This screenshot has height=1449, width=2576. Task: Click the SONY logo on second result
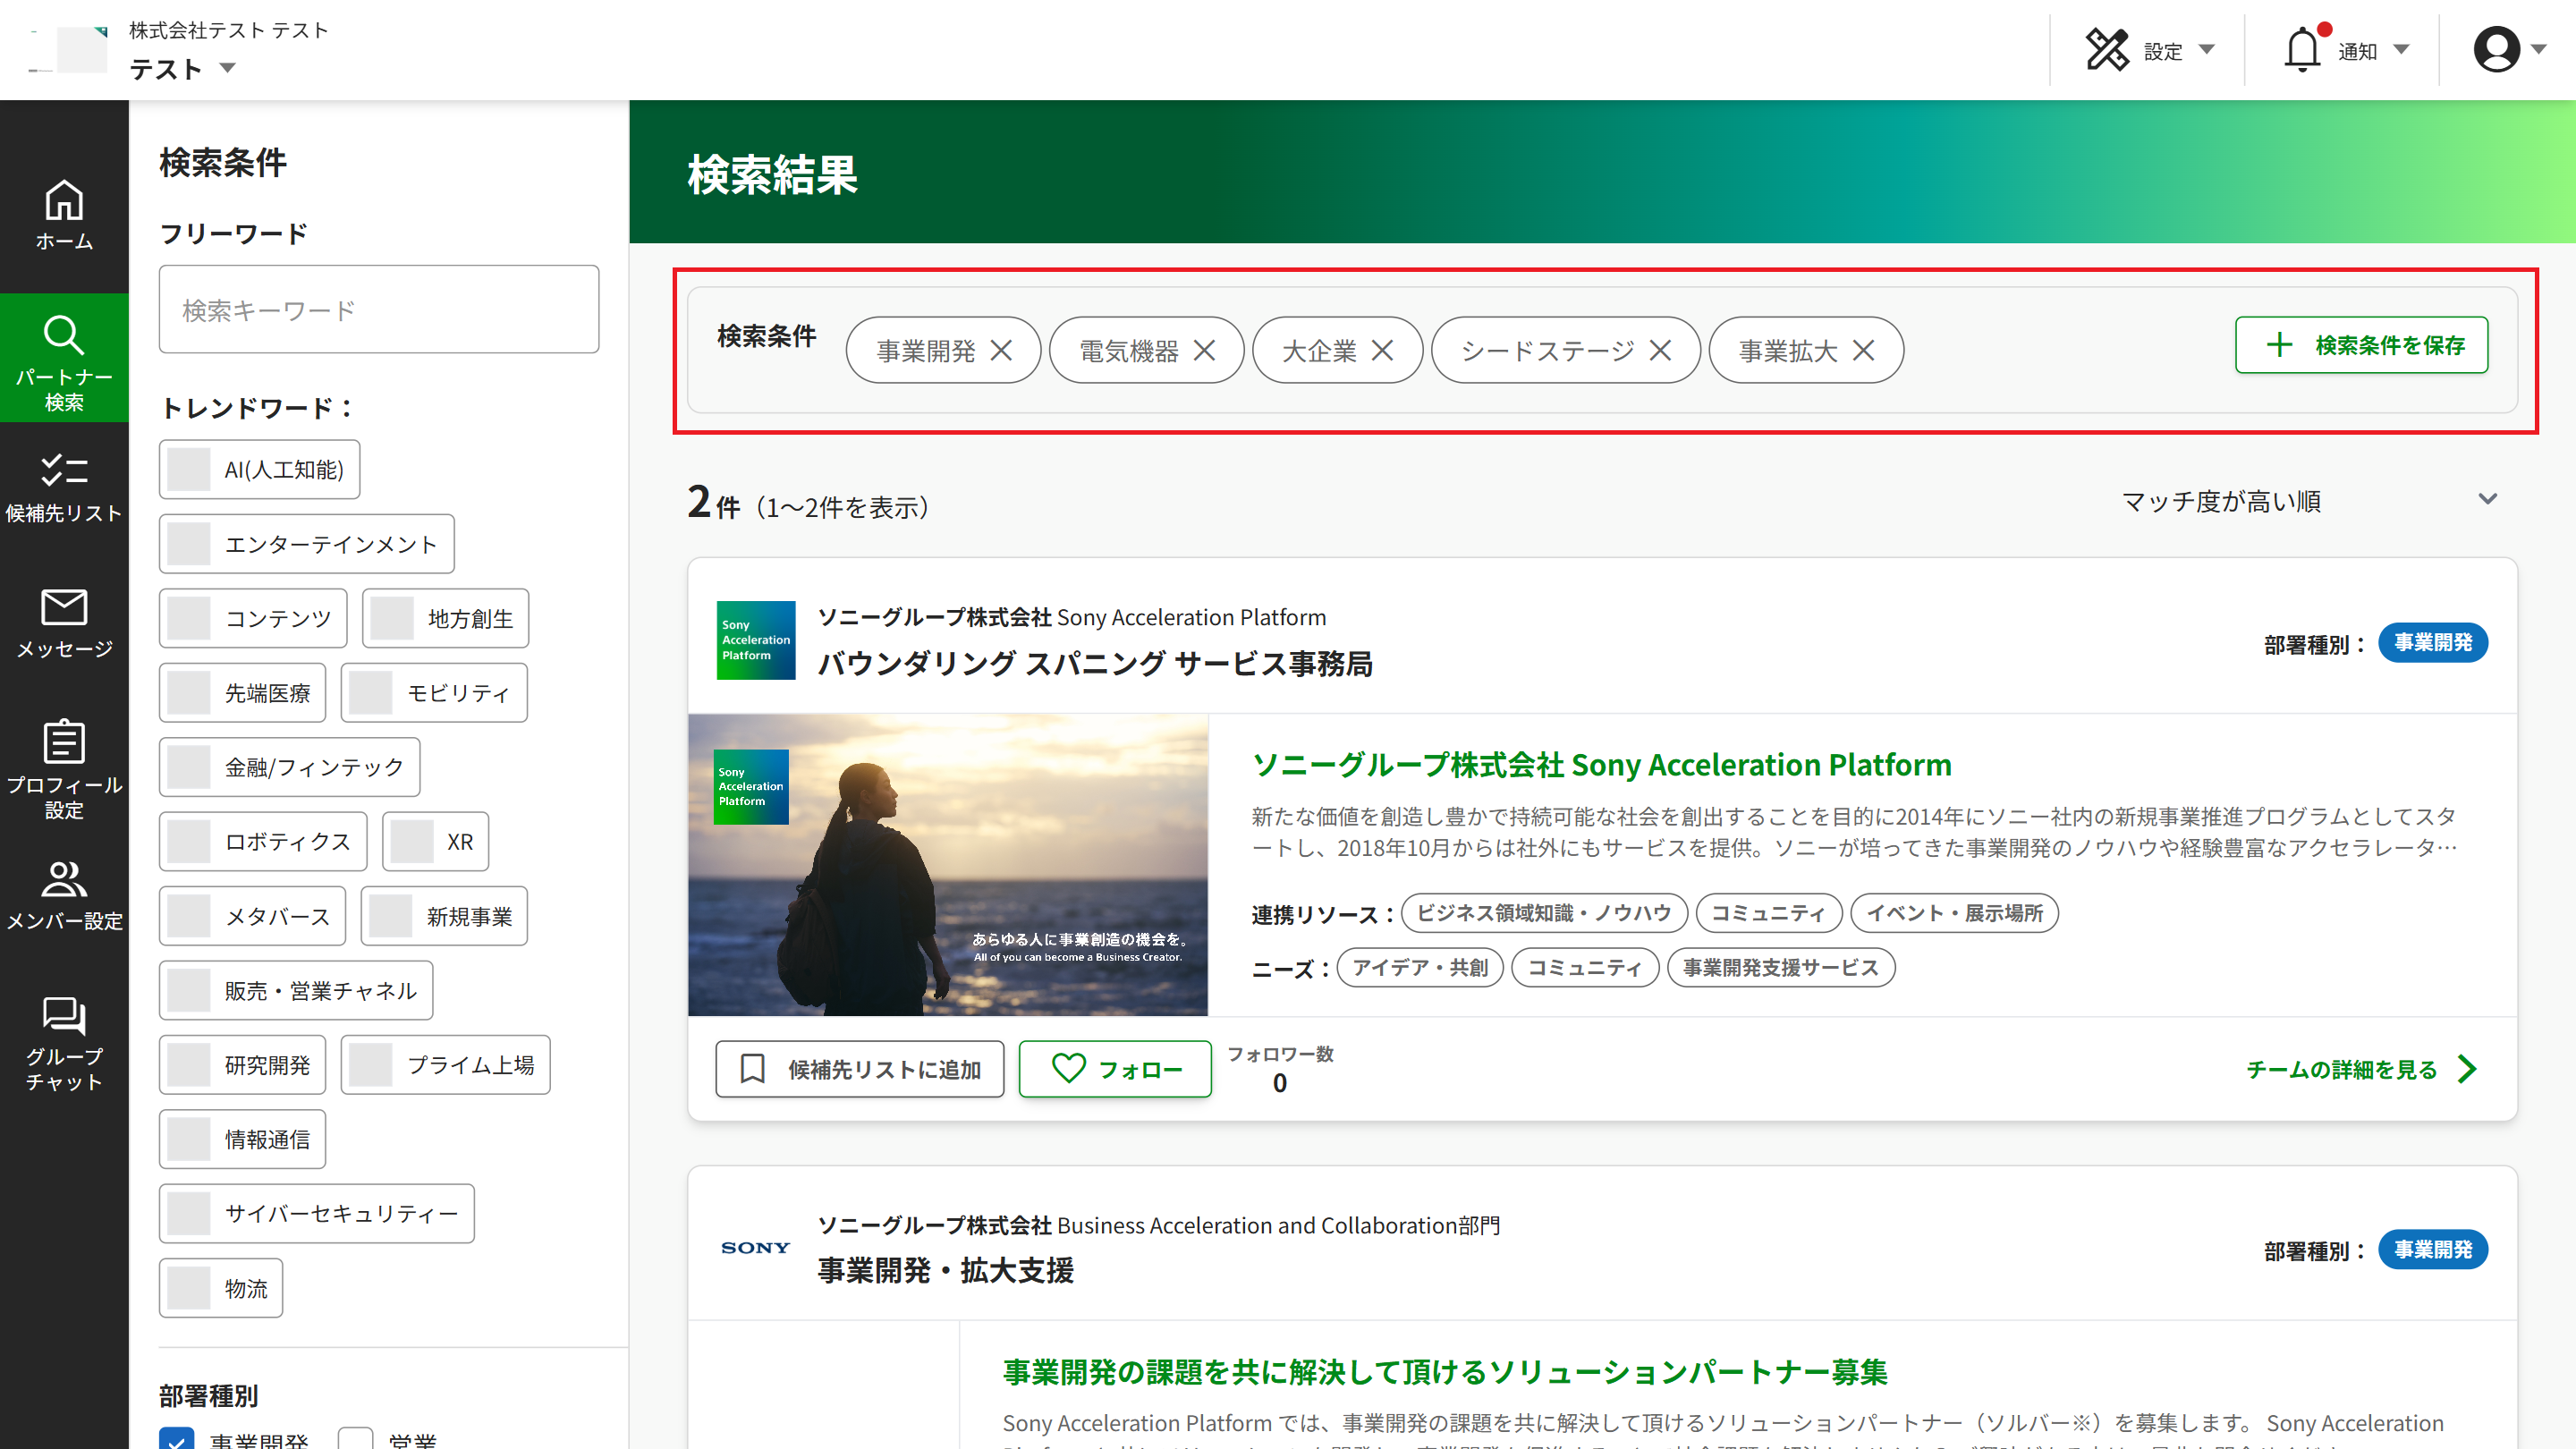coord(756,1248)
